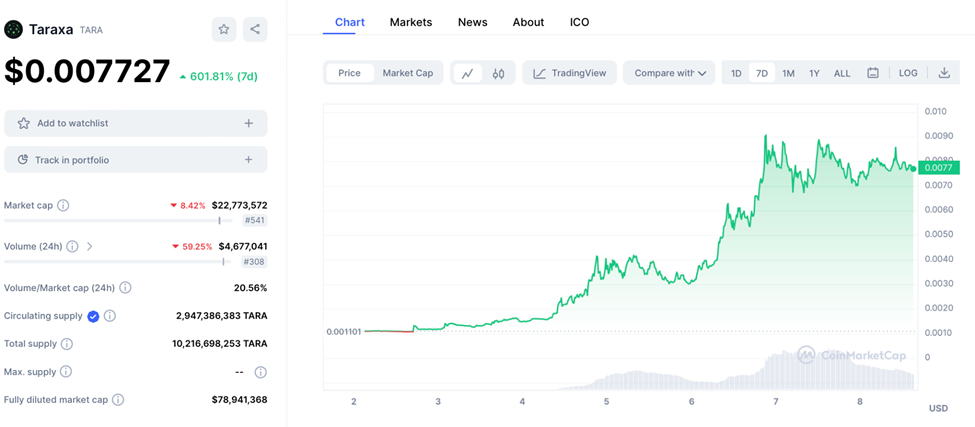Show Fully diluted market cap info icon
The image size is (975, 427).
point(118,400)
